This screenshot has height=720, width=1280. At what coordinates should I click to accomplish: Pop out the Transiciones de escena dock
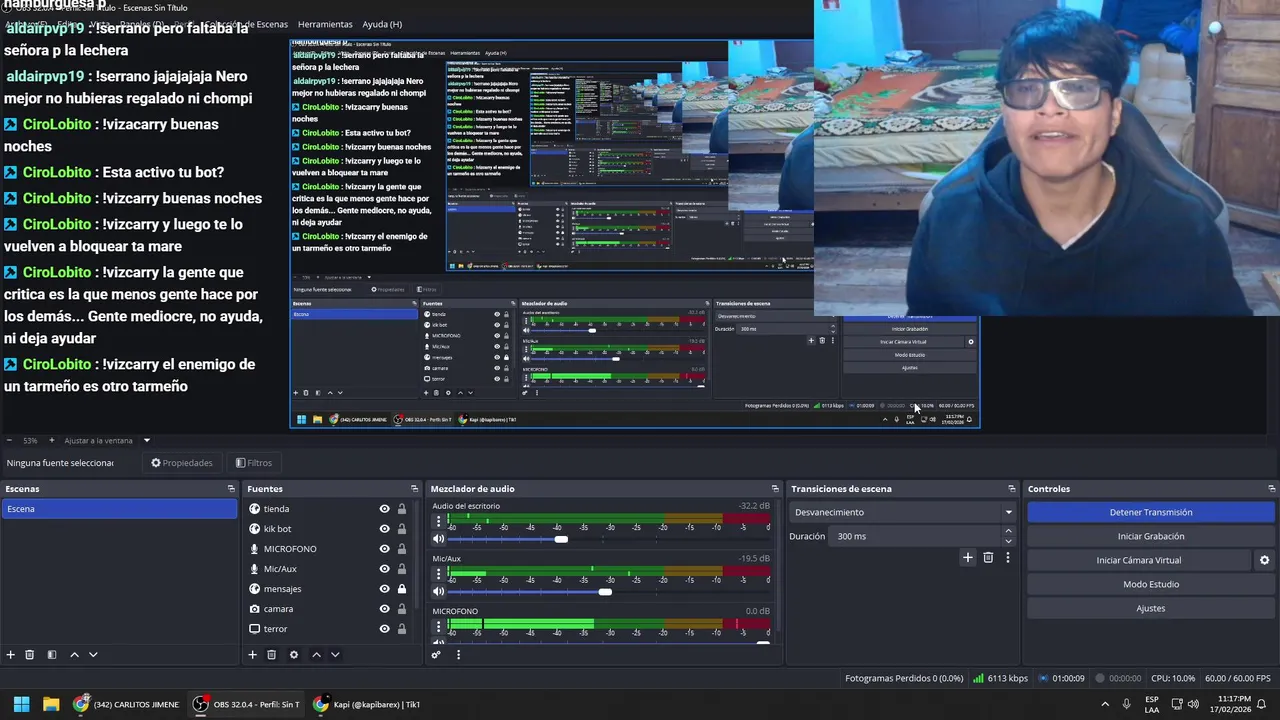(x=1011, y=489)
